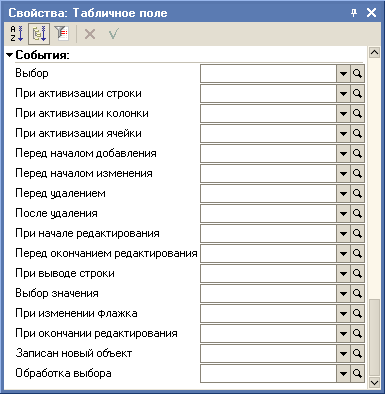Click magnifier for При активизации ячейки
Screen dimensions: 385x394
pos(357,134)
